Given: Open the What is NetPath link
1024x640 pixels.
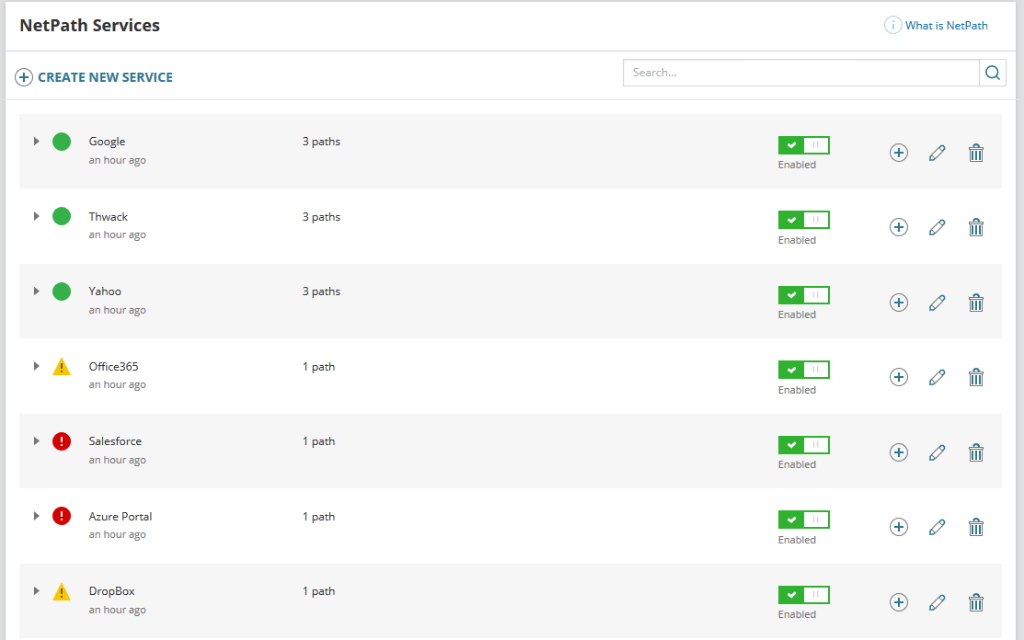Looking at the screenshot, I should pos(945,25).
